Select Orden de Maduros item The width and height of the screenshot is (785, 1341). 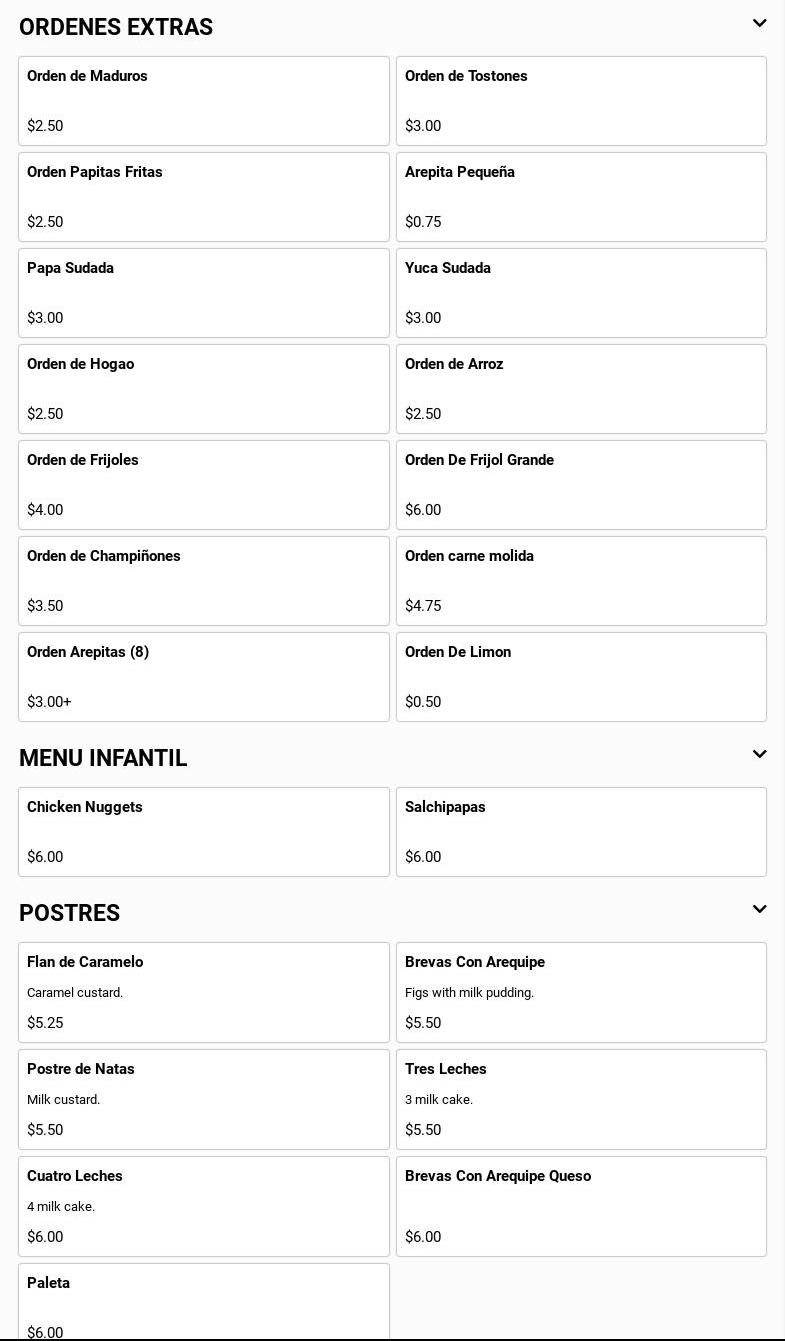(x=203, y=101)
